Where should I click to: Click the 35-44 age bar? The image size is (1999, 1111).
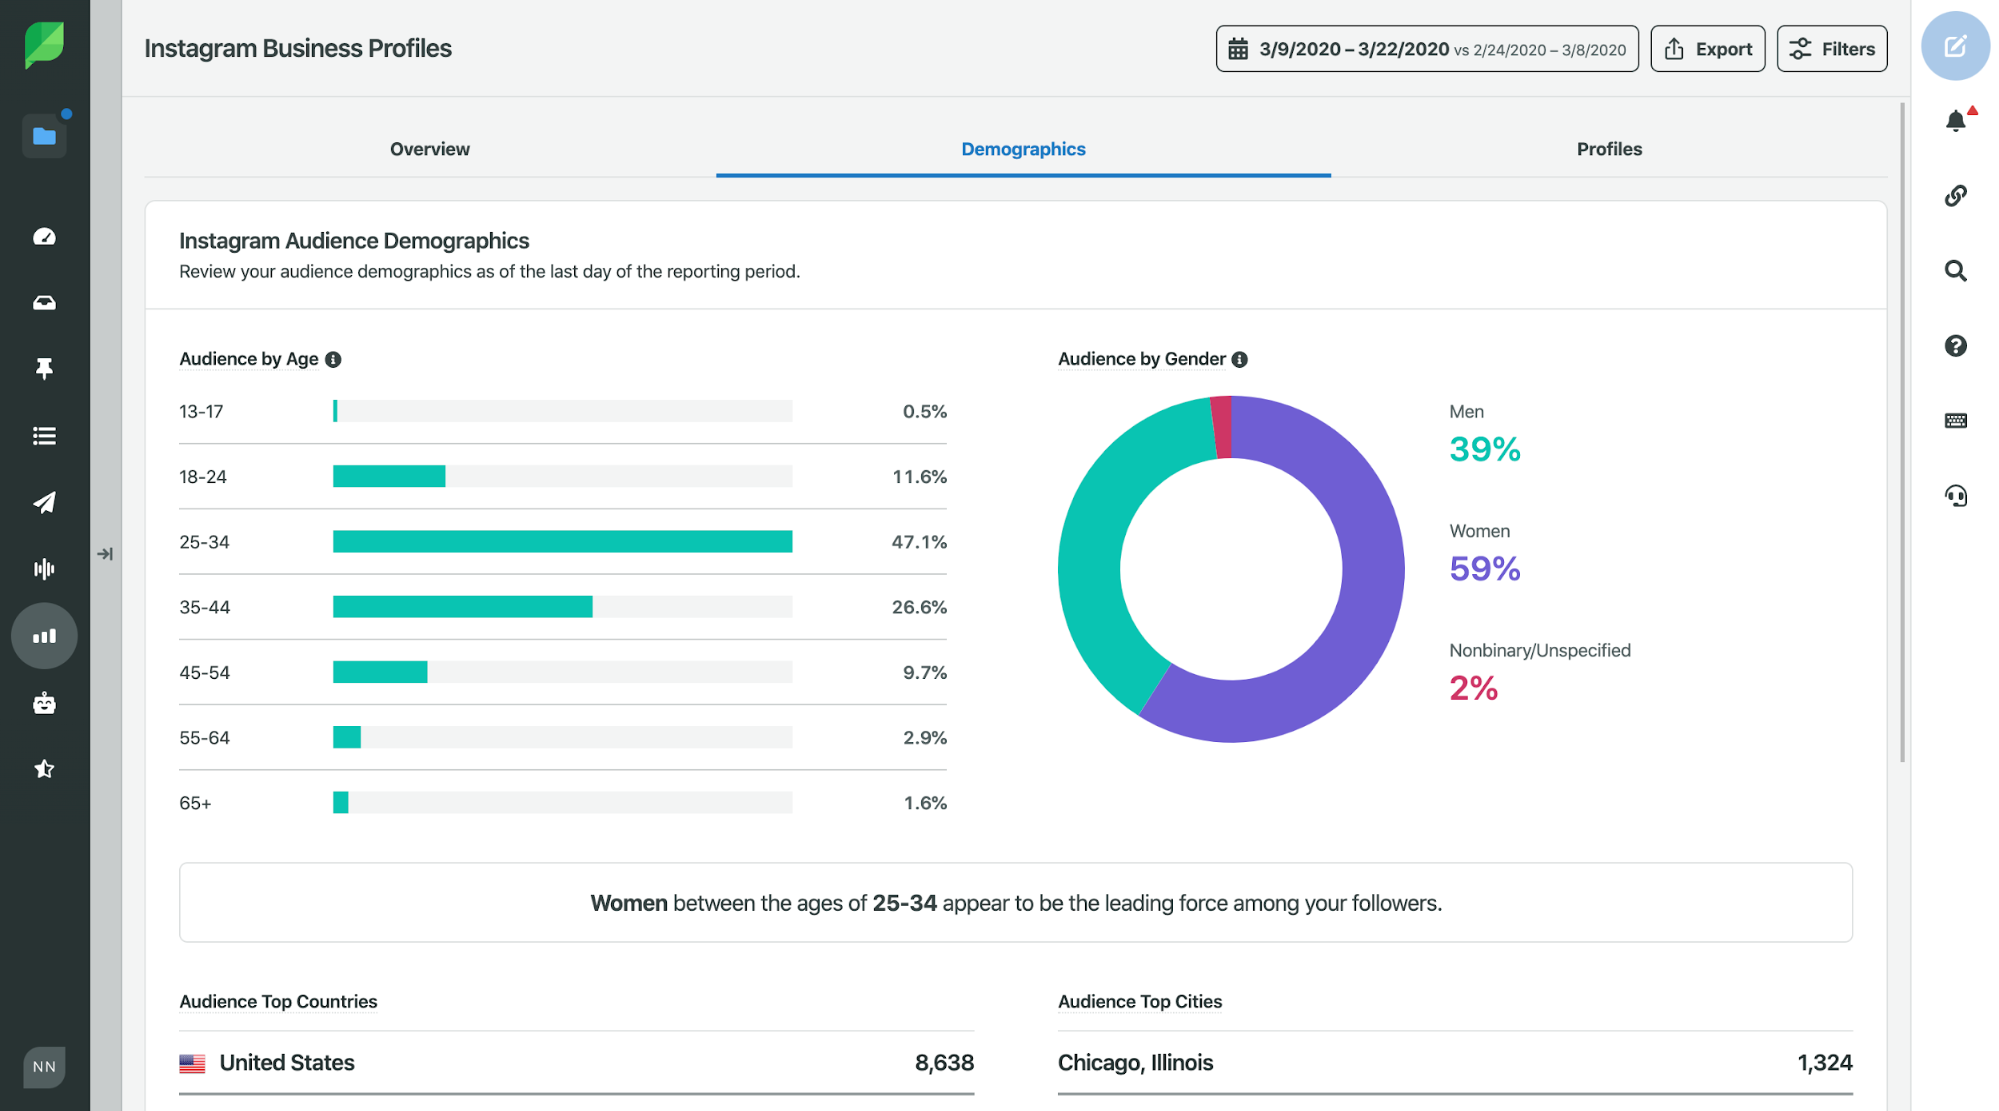pyautogui.click(x=462, y=607)
